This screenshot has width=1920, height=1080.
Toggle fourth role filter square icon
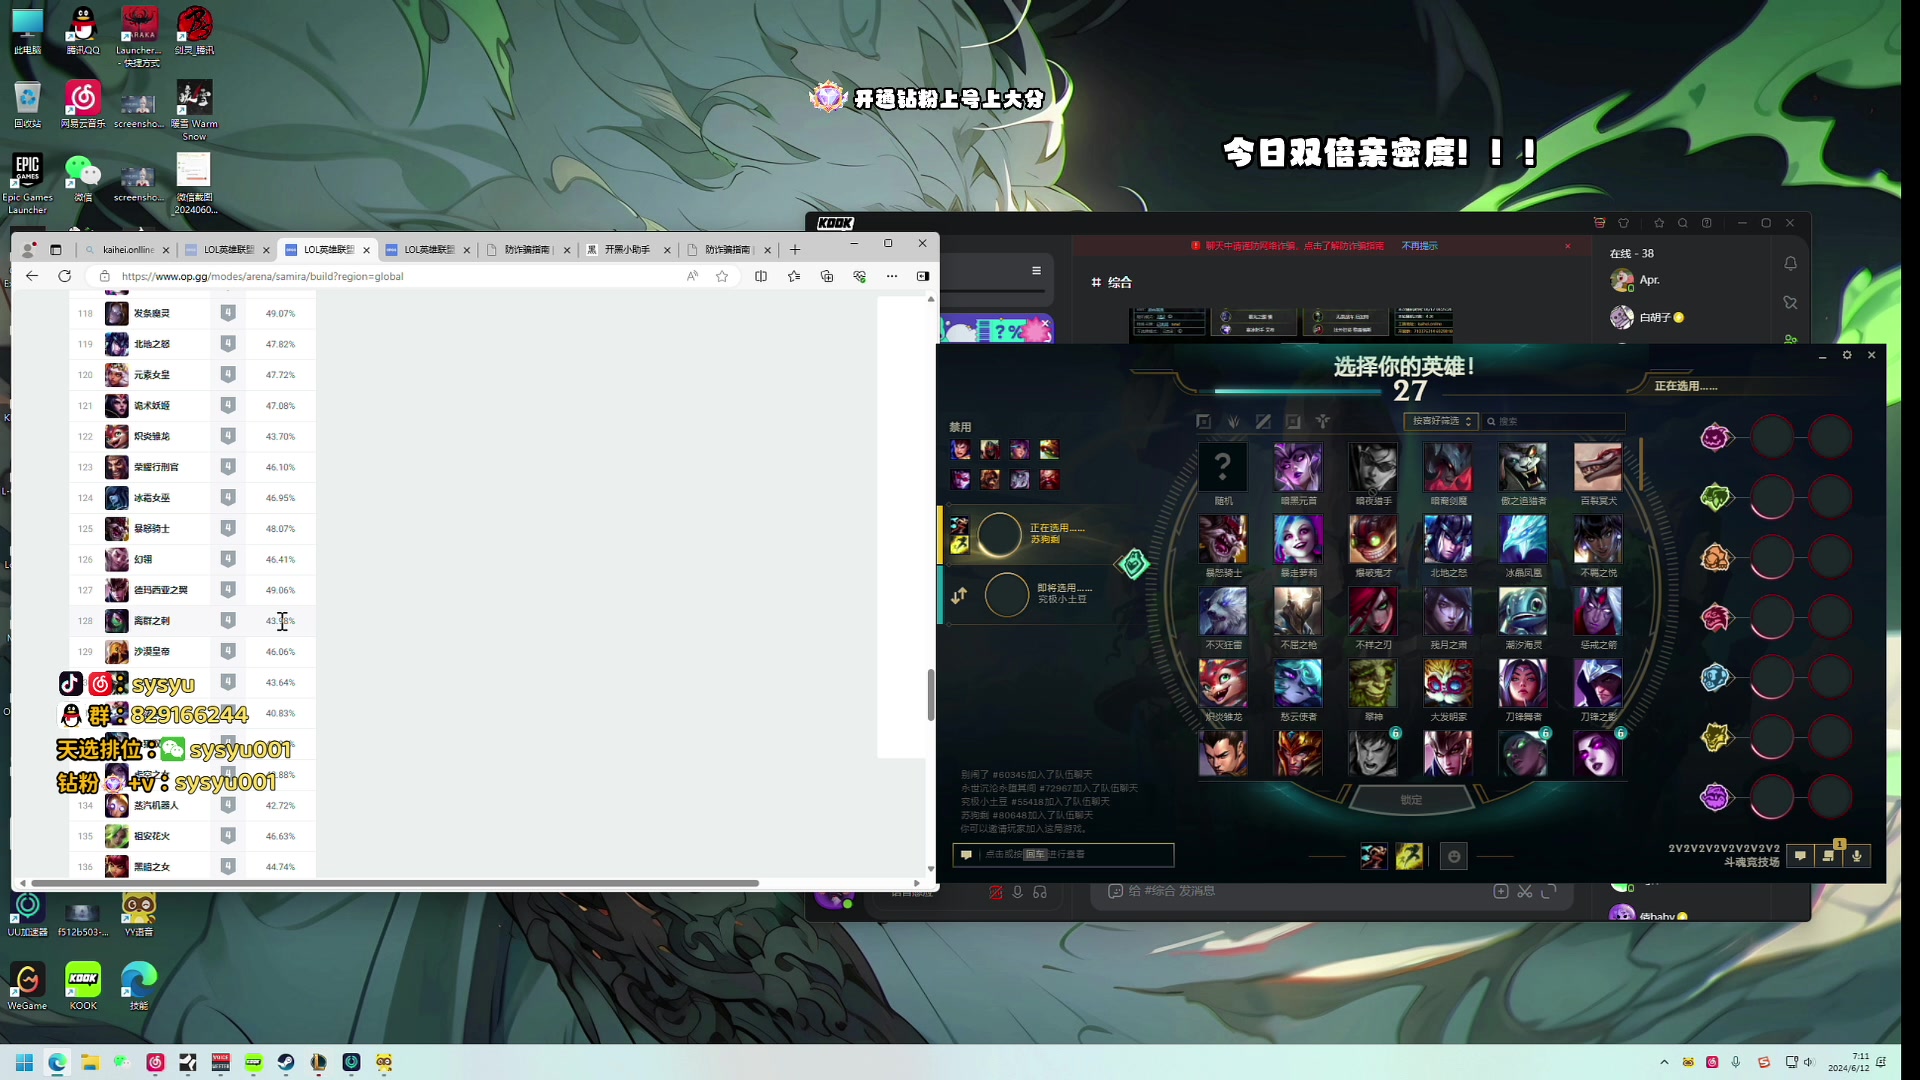tap(1293, 422)
